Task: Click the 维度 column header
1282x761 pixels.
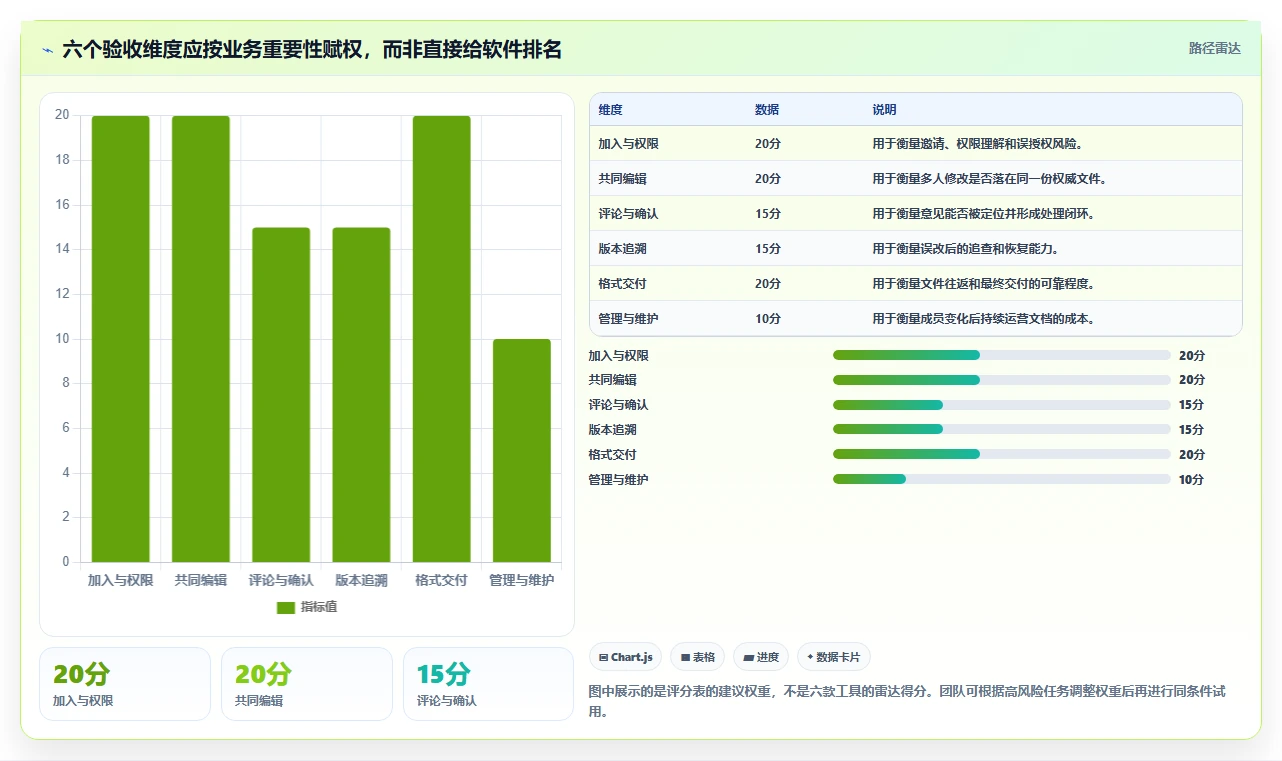Action: point(610,110)
